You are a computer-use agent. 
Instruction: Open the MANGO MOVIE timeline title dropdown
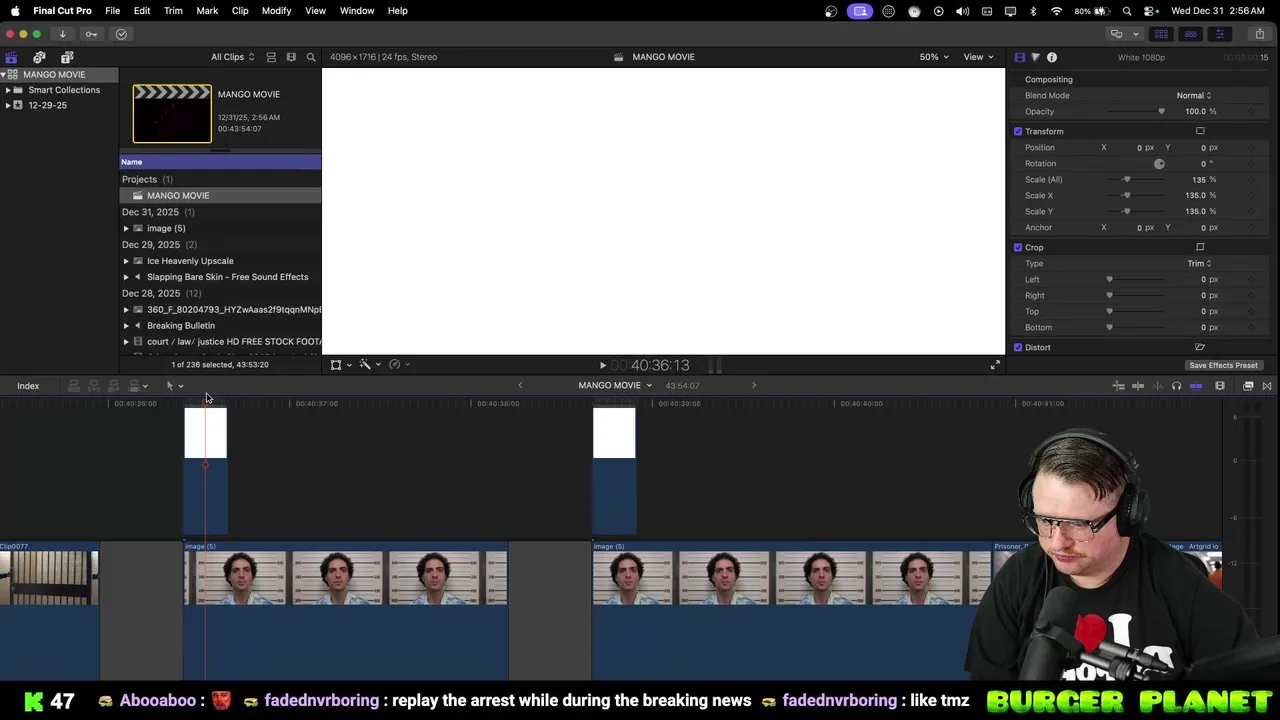(615, 386)
